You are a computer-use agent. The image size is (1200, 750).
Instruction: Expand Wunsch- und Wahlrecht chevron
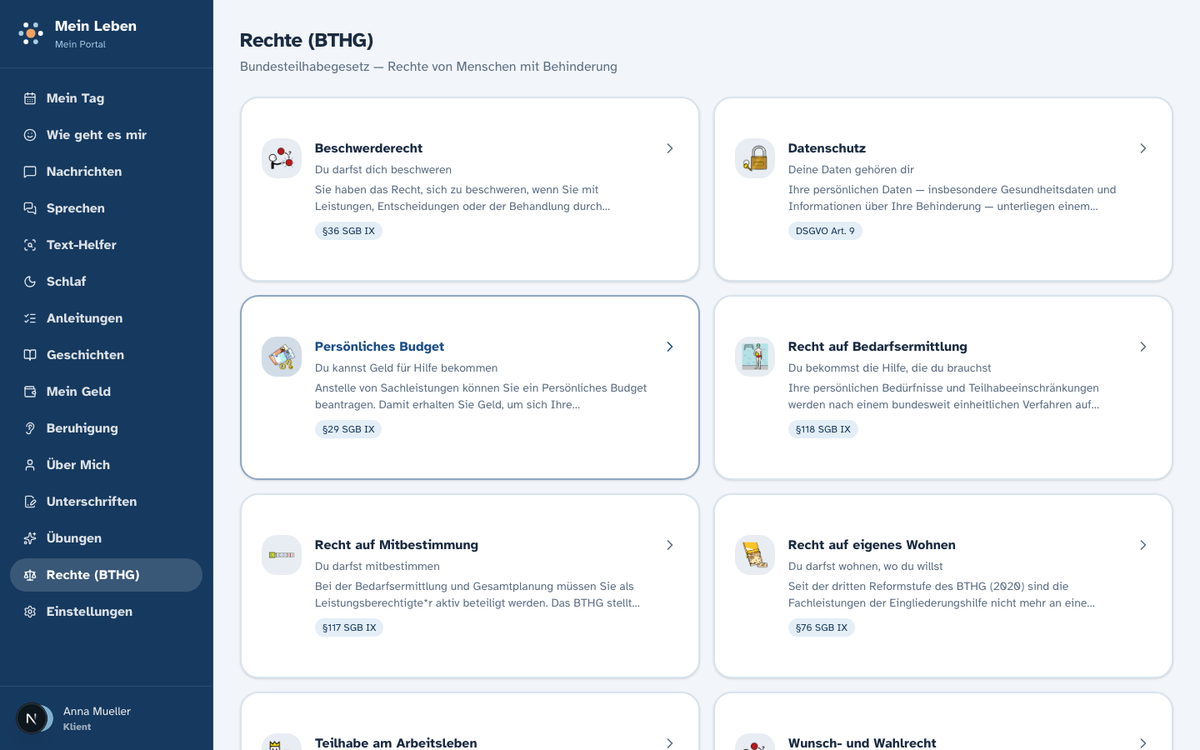(x=1143, y=743)
